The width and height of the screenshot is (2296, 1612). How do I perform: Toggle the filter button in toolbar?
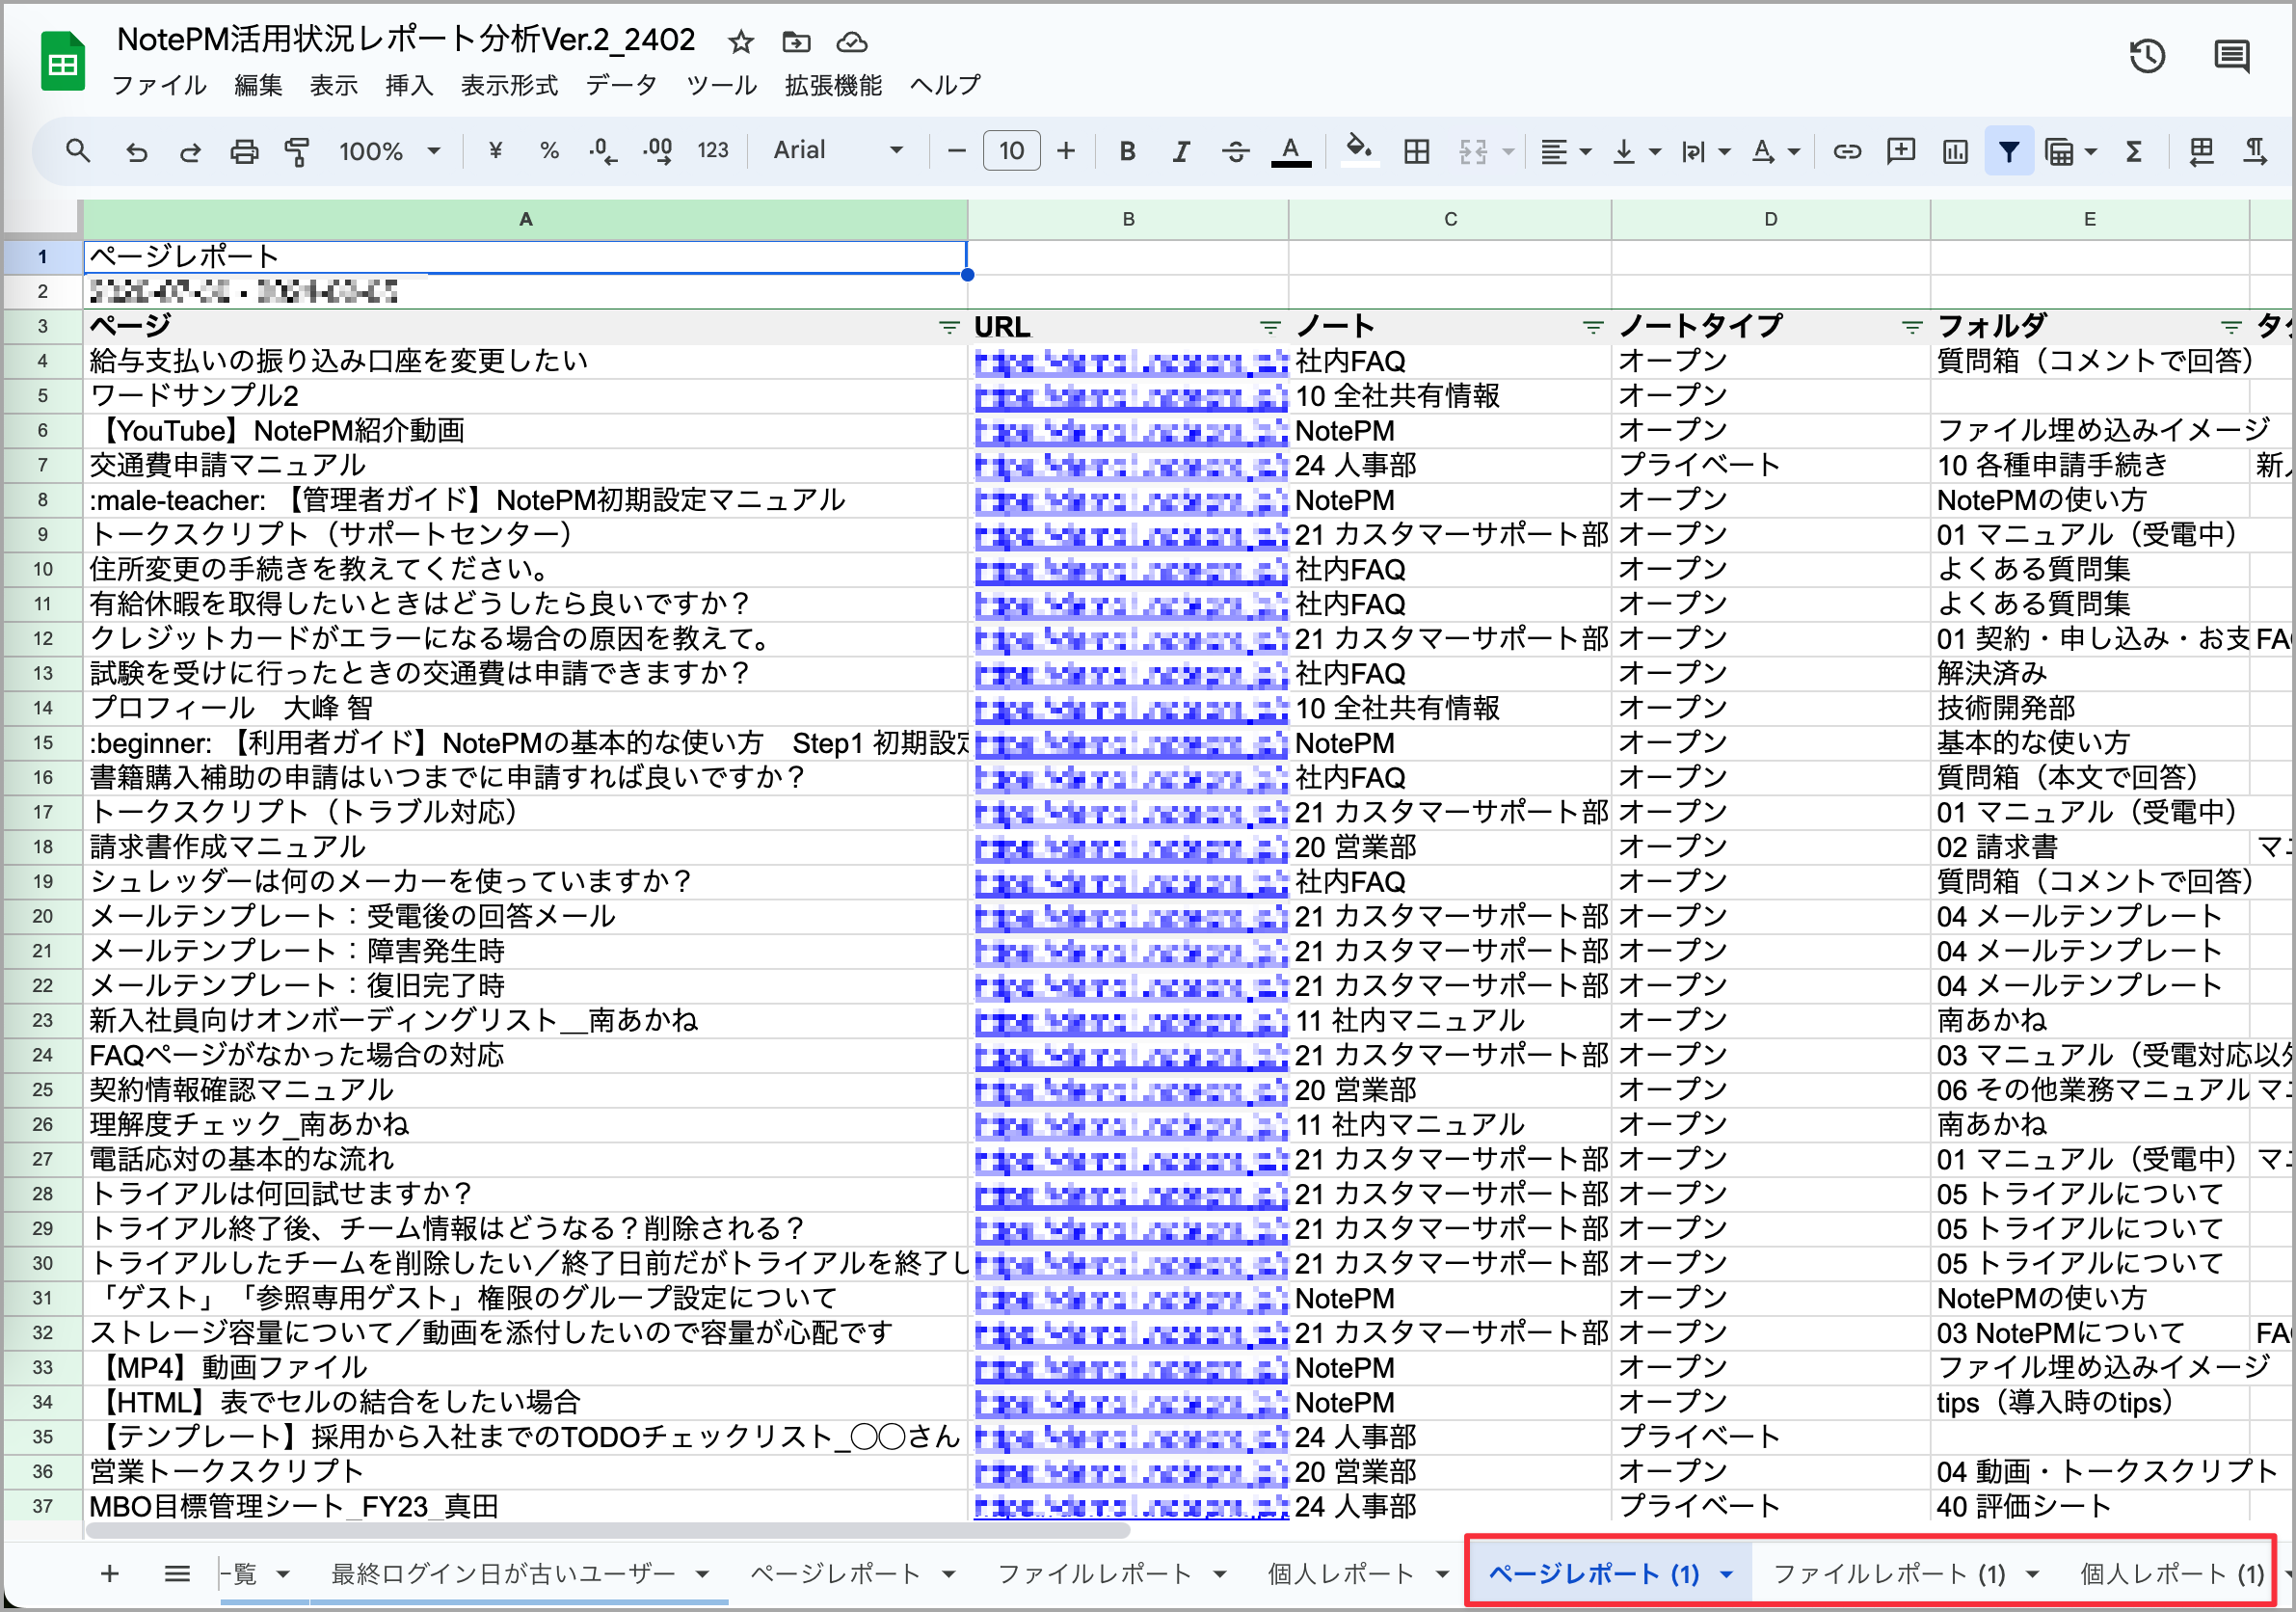click(x=2009, y=151)
